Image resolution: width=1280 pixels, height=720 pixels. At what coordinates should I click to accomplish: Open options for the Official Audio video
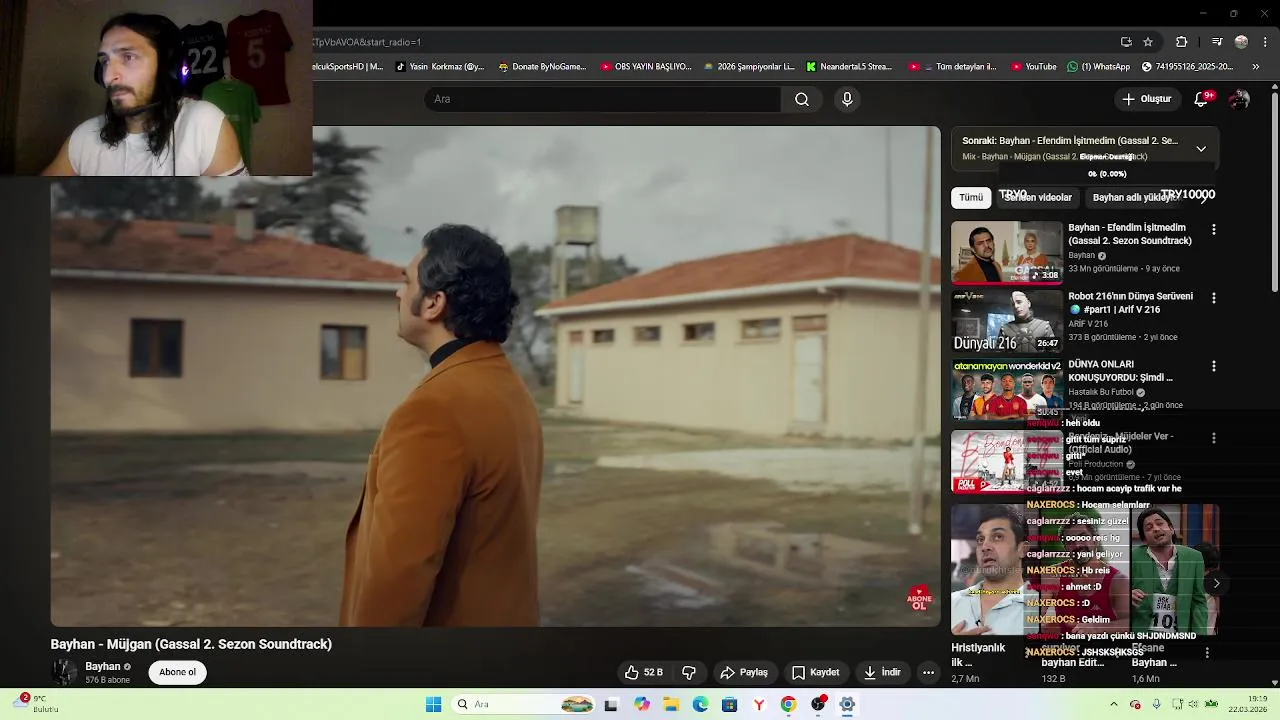point(1214,438)
